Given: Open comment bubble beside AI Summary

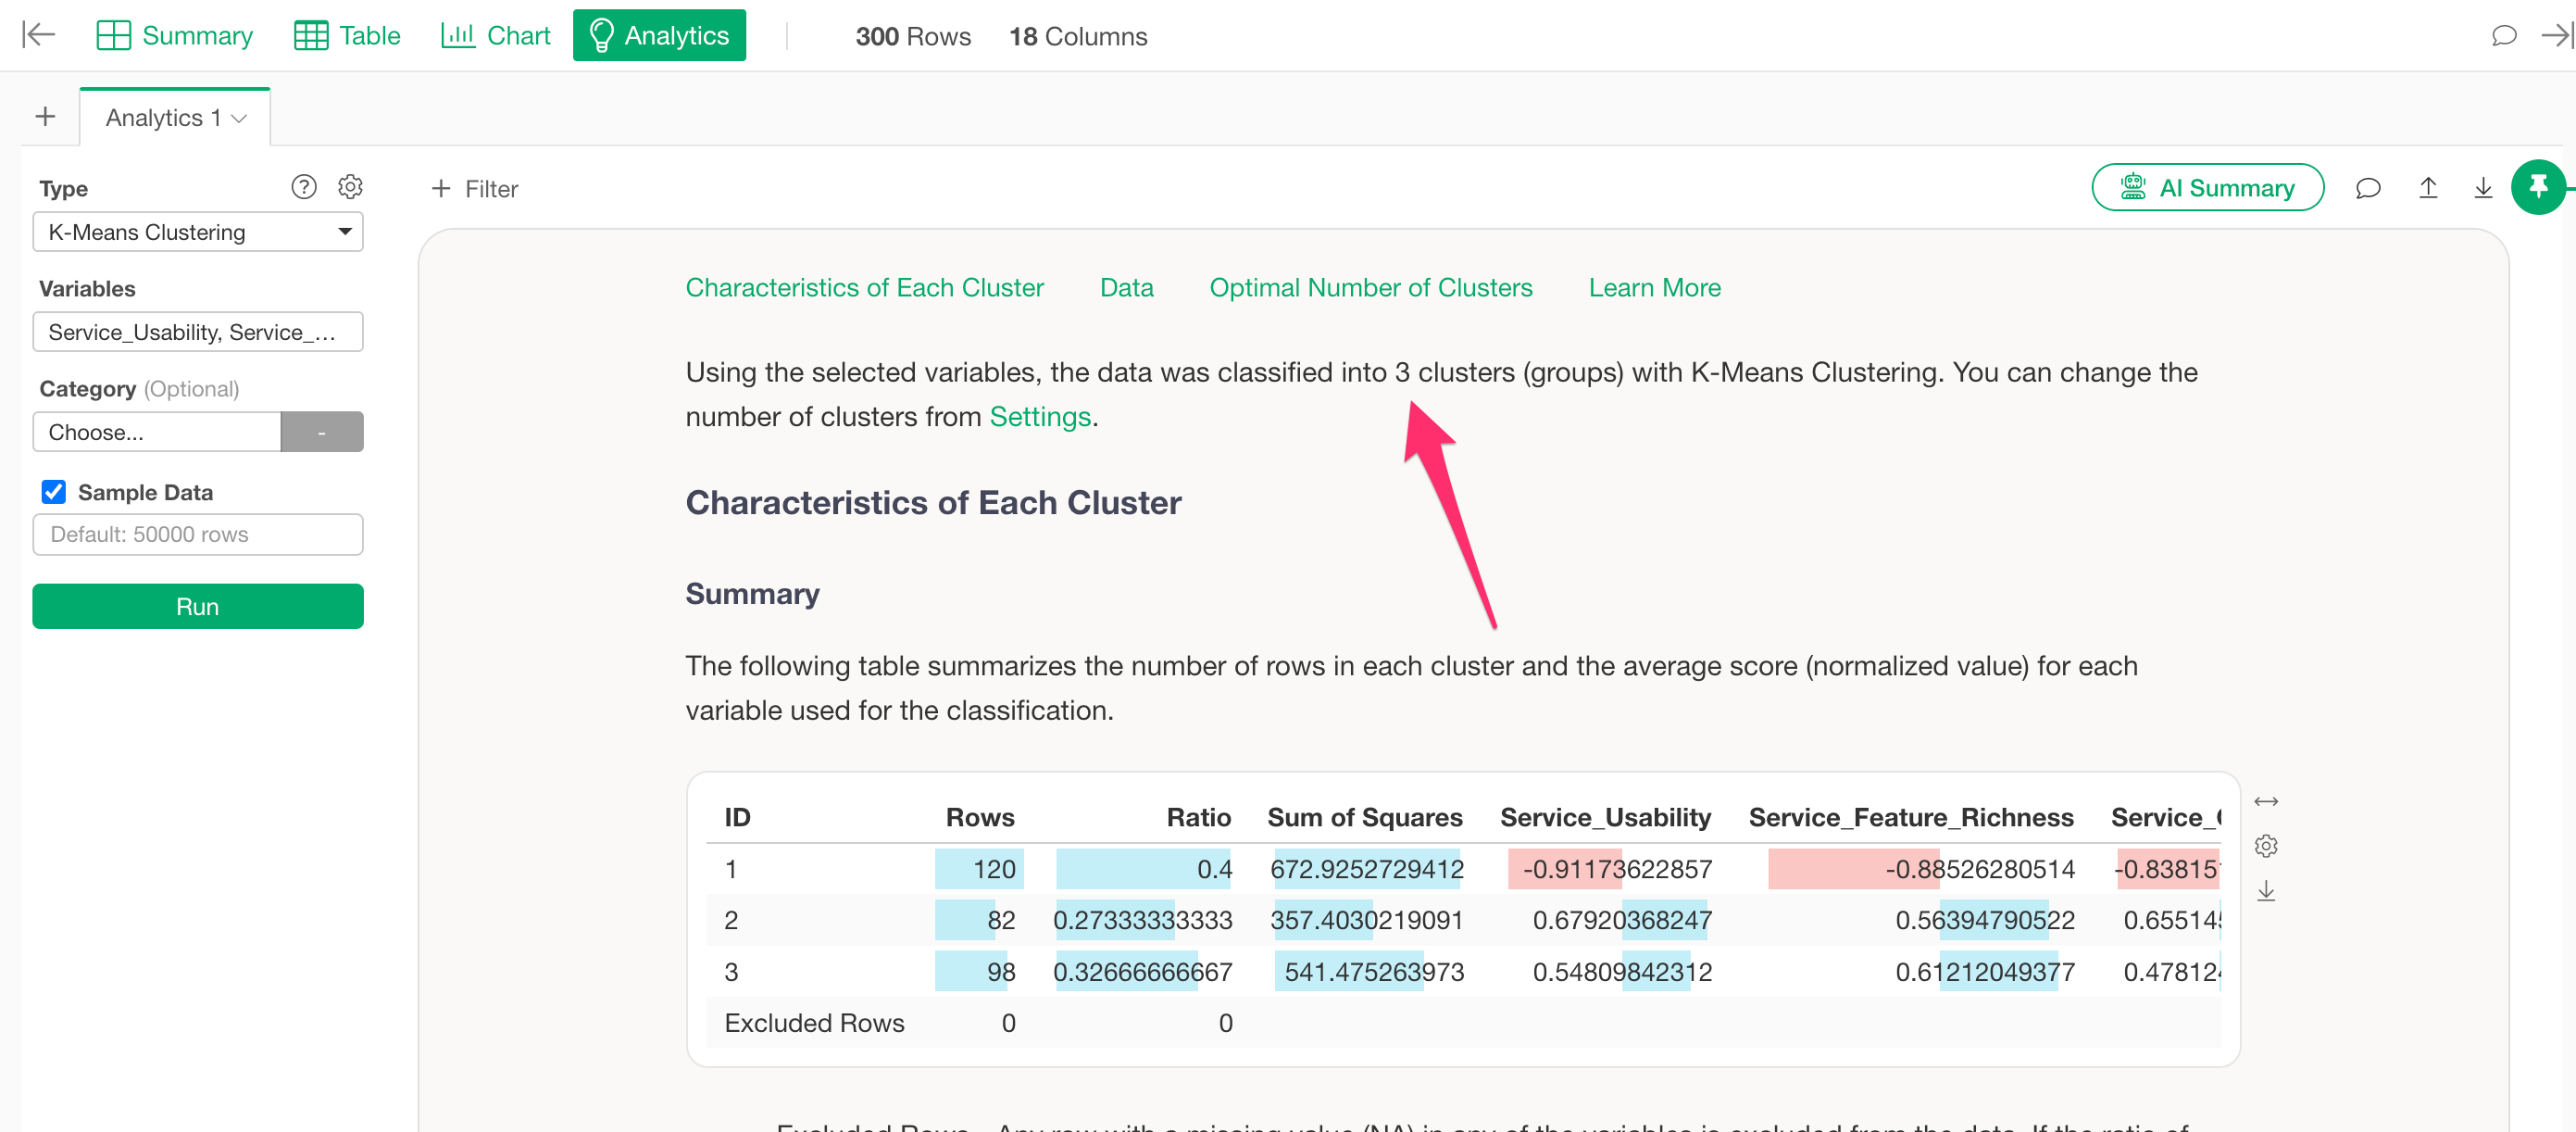Looking at the screenshot, I should [x=2367, y=188].
